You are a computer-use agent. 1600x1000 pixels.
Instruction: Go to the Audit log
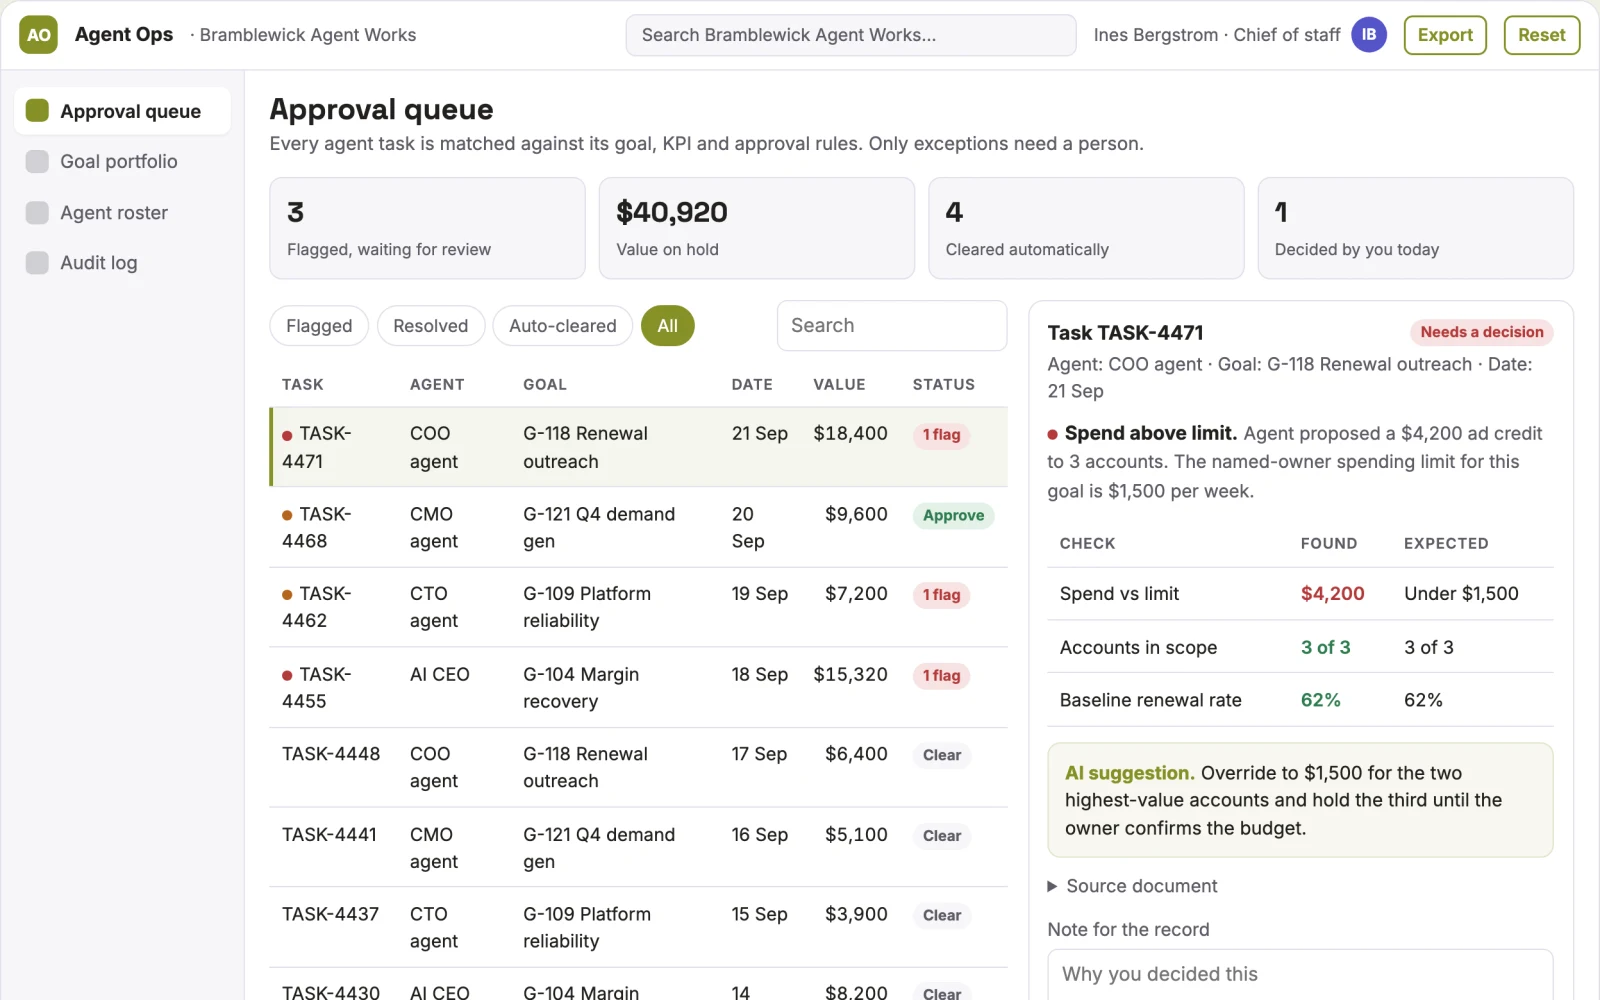[122, 263]
